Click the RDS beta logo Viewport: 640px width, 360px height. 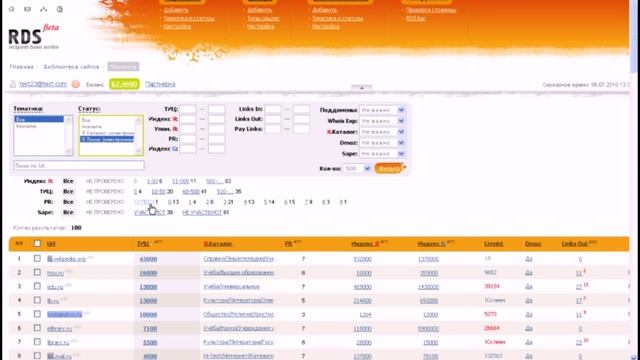(33, 37)
